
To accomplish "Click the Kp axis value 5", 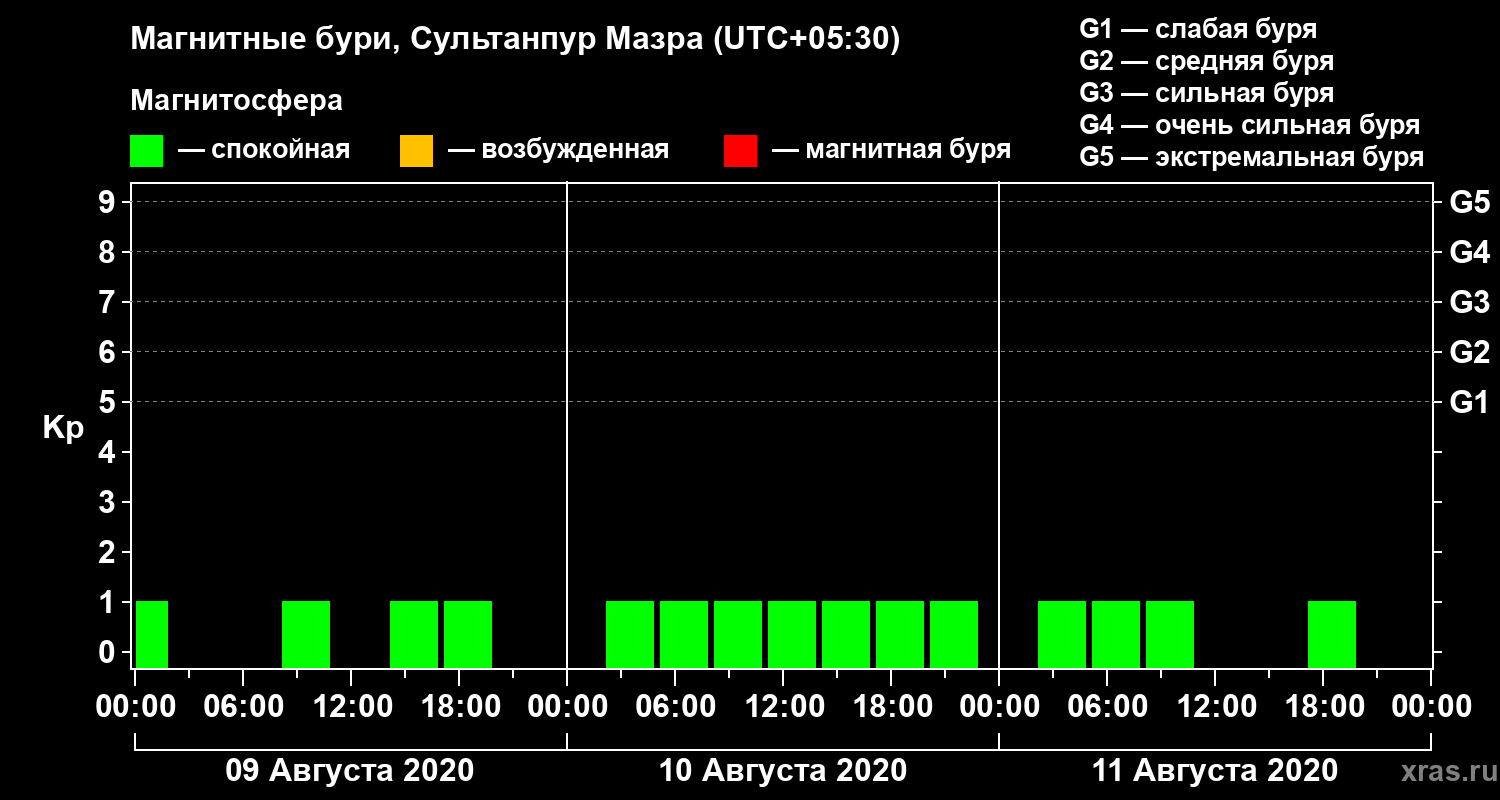I will pyautogui.click(x=107, y=402).
